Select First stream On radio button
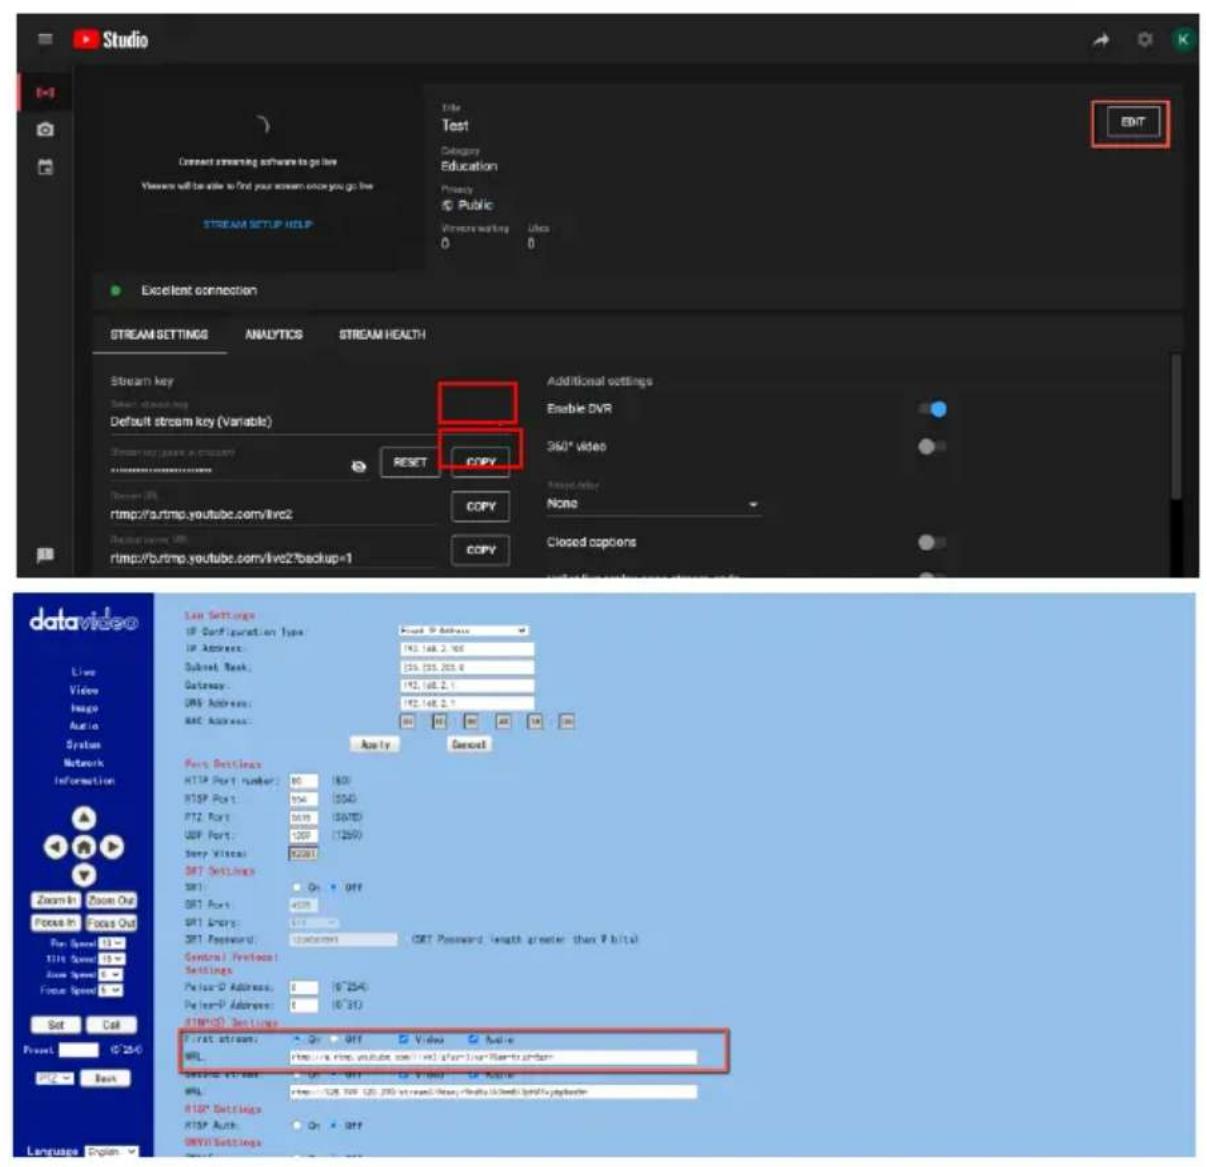Screen dimensions: 1207x1167 pos(297,1040)
